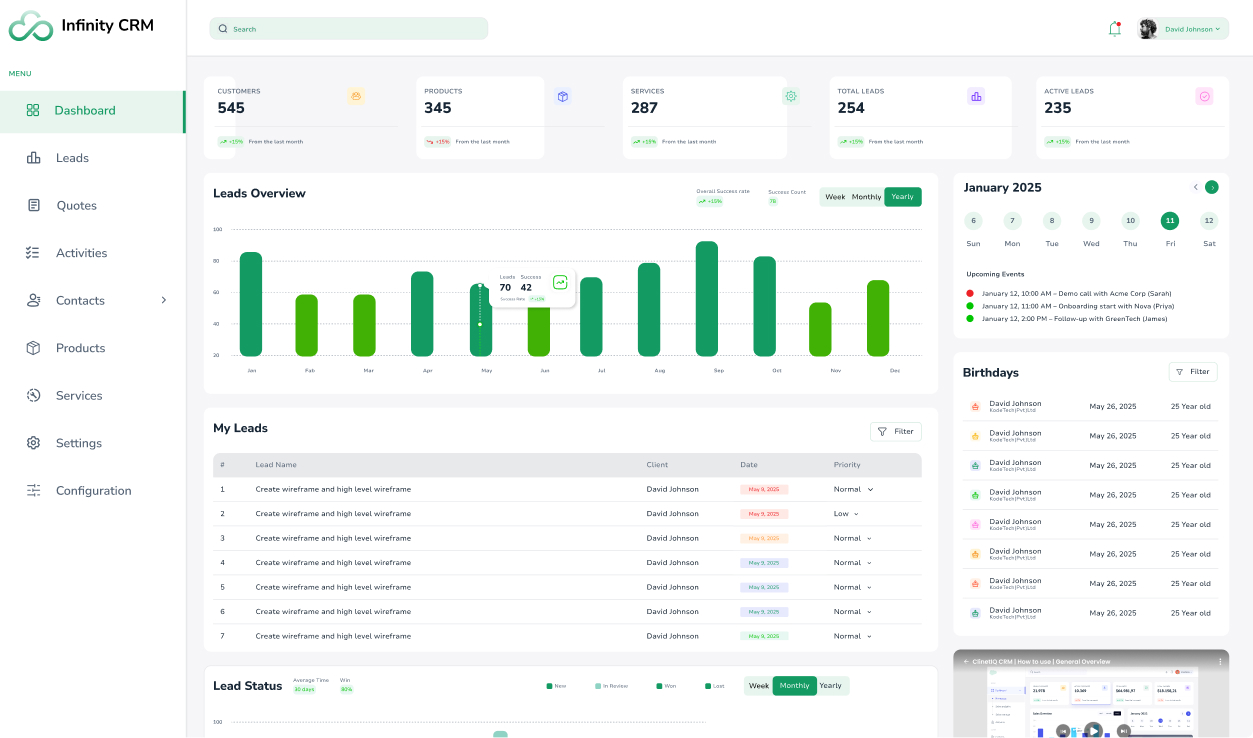
Task: Click the back arrow on video overlay
Action: click(x=966, y=661)
